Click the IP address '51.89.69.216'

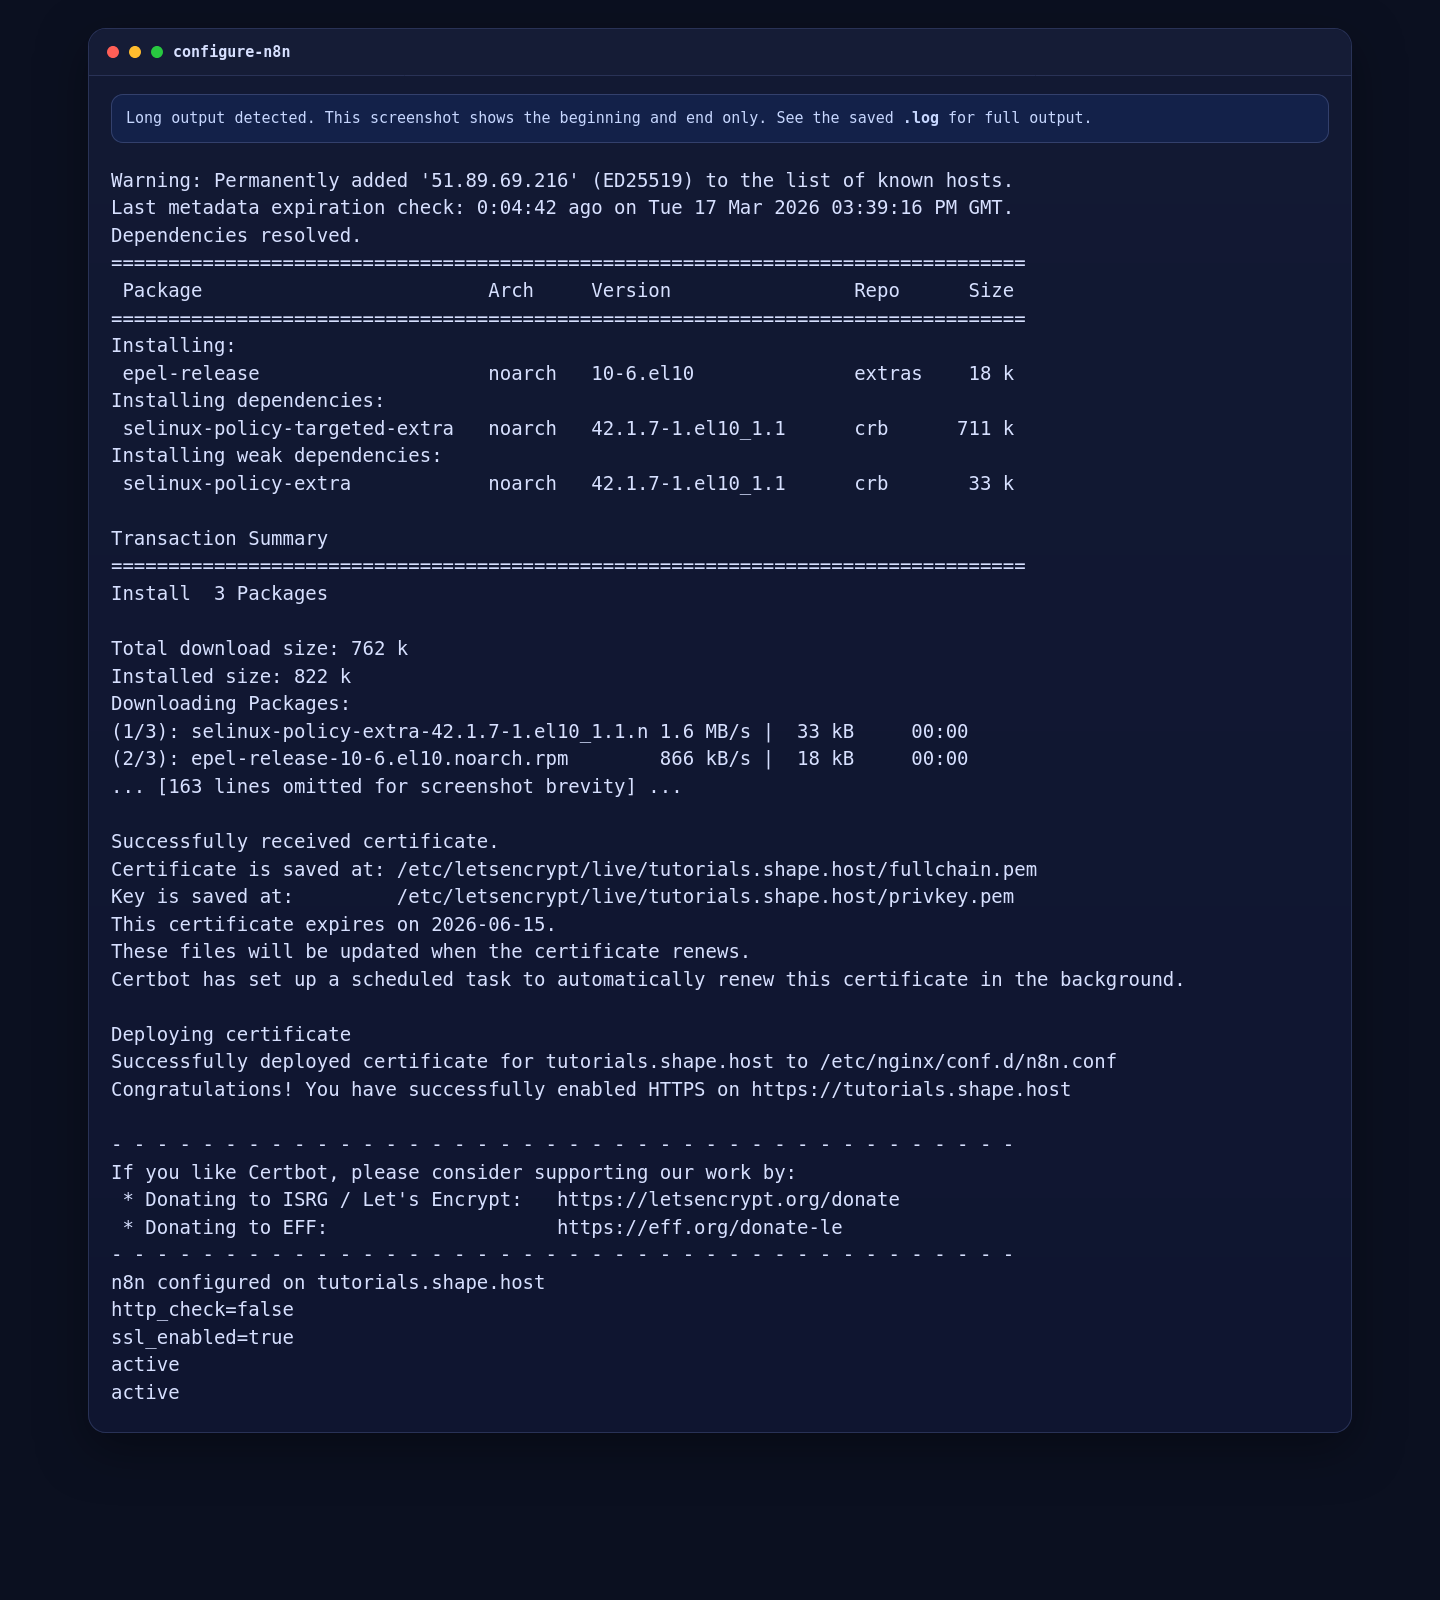click(500, 181)
